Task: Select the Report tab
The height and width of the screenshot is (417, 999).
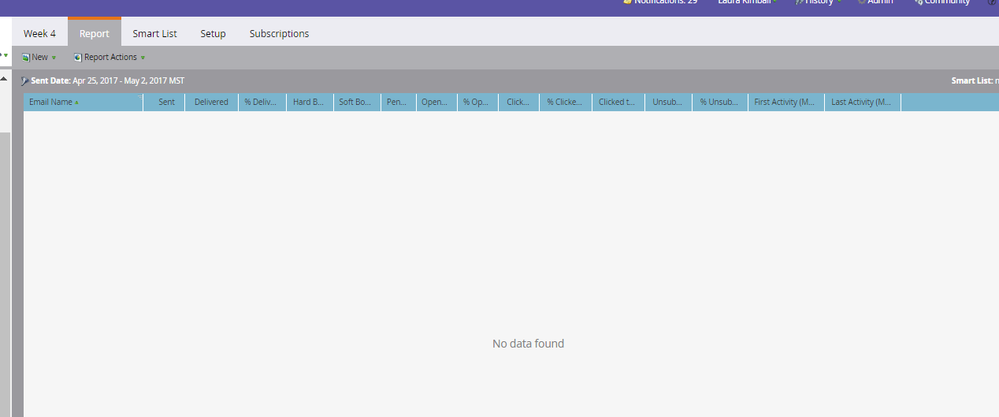Action: point(94,34)
